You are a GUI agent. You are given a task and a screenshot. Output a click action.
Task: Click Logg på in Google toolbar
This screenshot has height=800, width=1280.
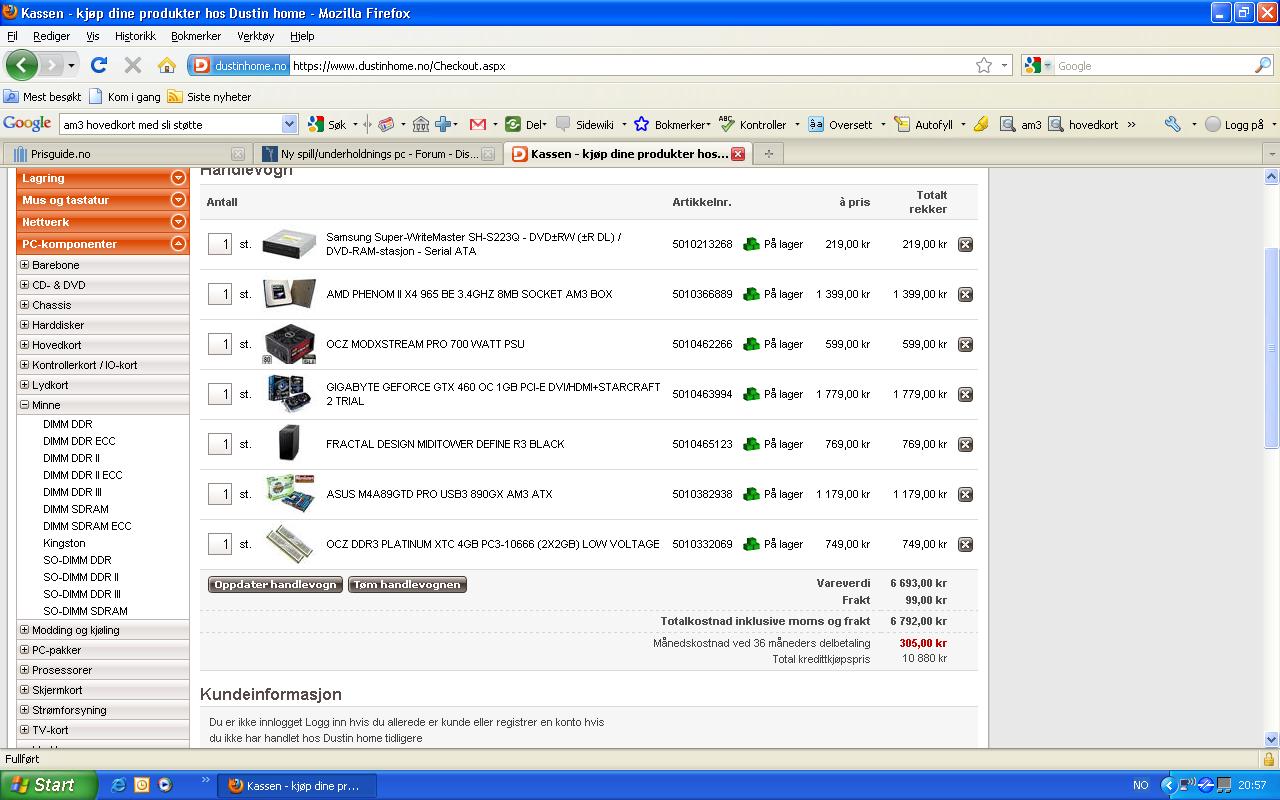point(1236,124)
